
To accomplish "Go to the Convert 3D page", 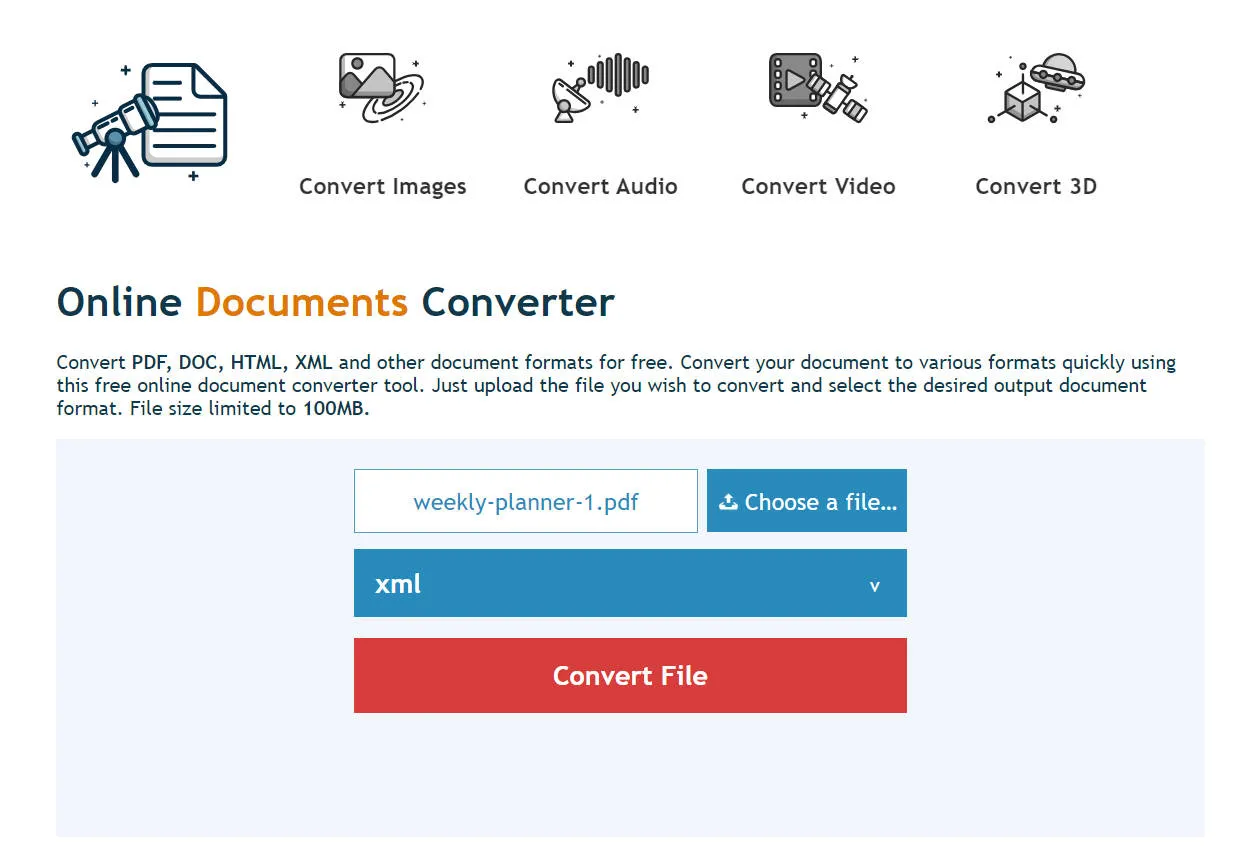I will click(x=1036, y=186).
